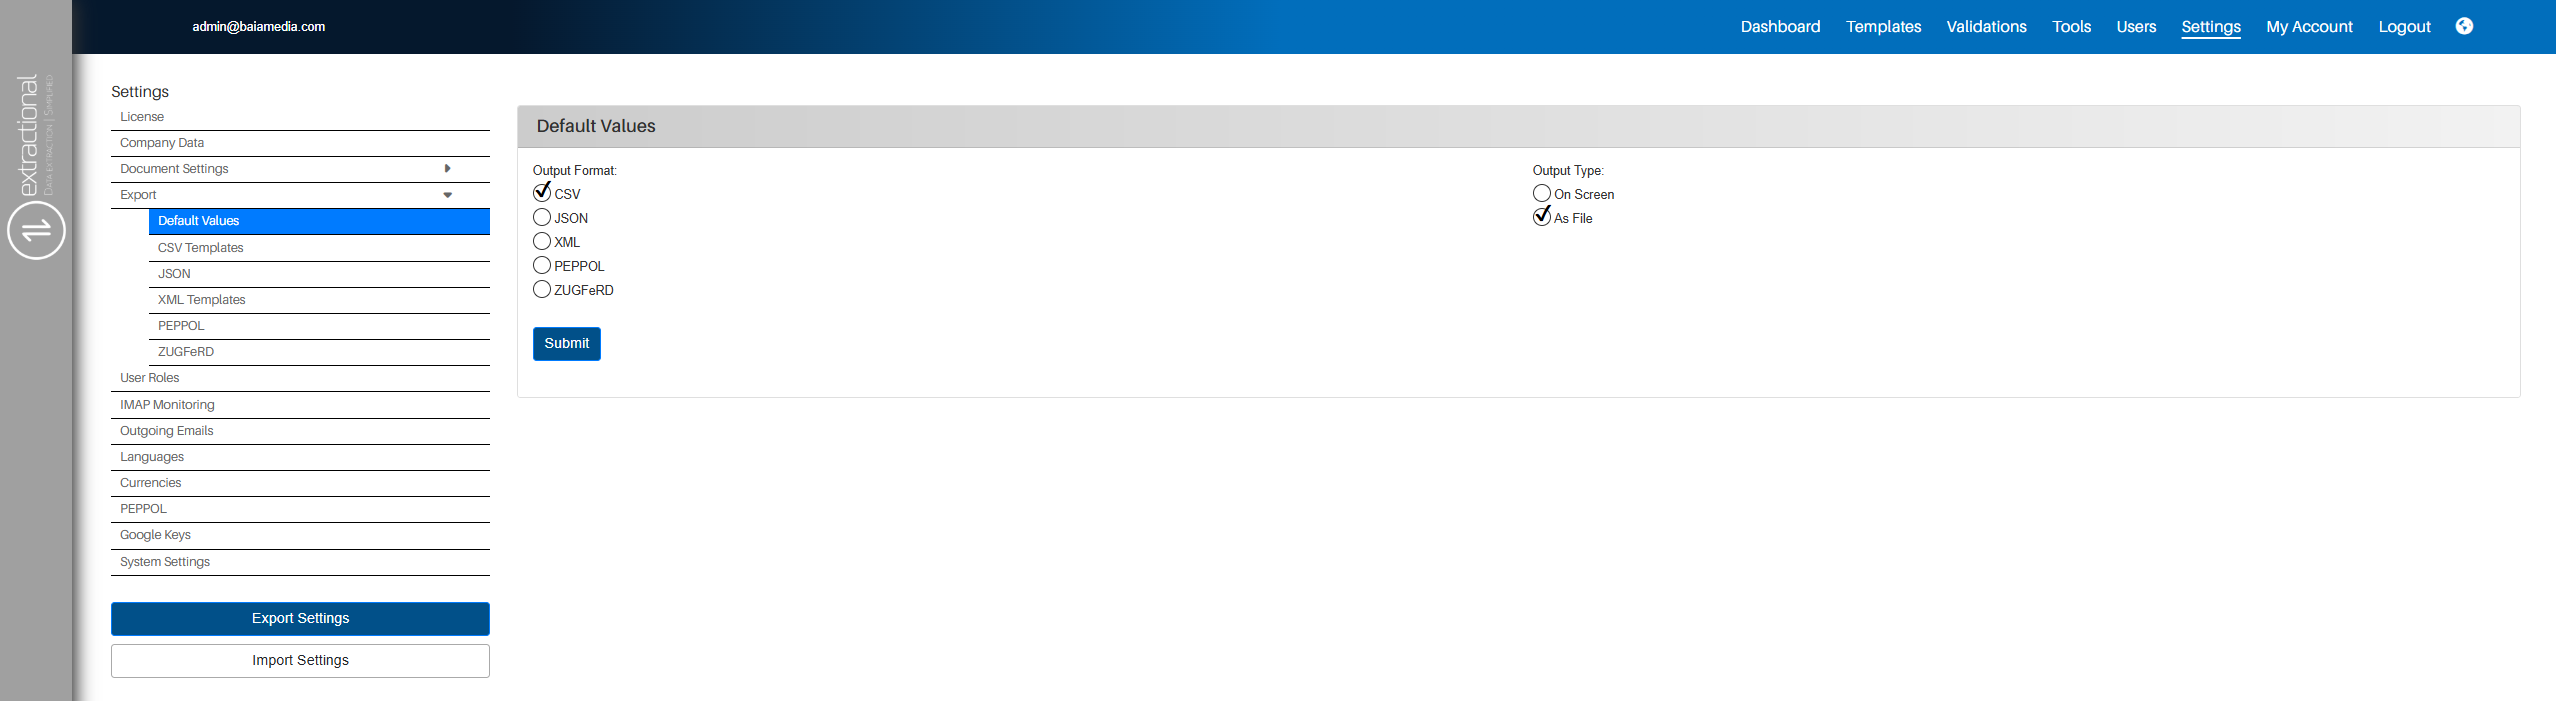Expand the Document Settings arrow

coord(447,169)
